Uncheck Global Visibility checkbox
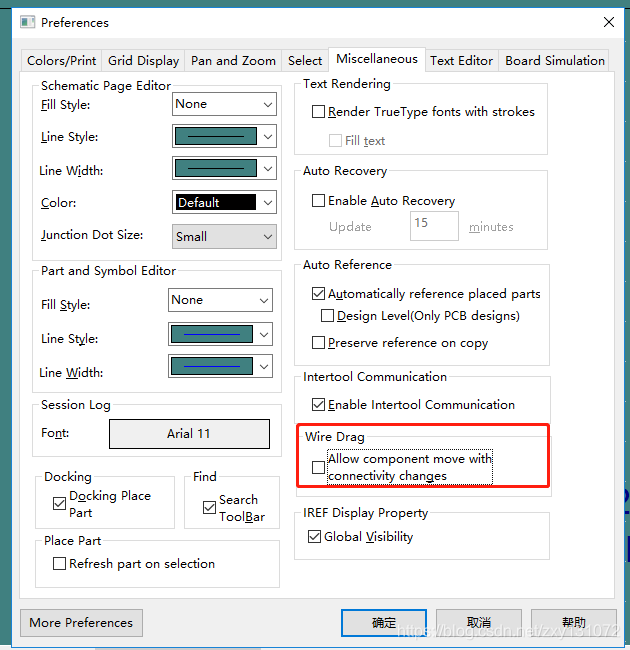Screen dimensions: 630x650 (315, 537)
